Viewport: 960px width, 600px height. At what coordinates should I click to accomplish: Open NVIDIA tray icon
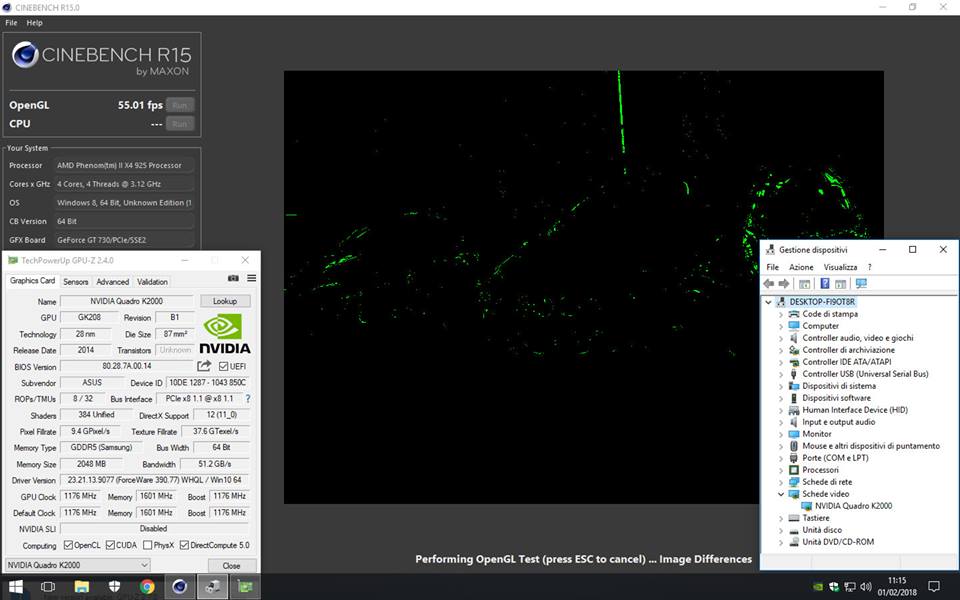818,587
